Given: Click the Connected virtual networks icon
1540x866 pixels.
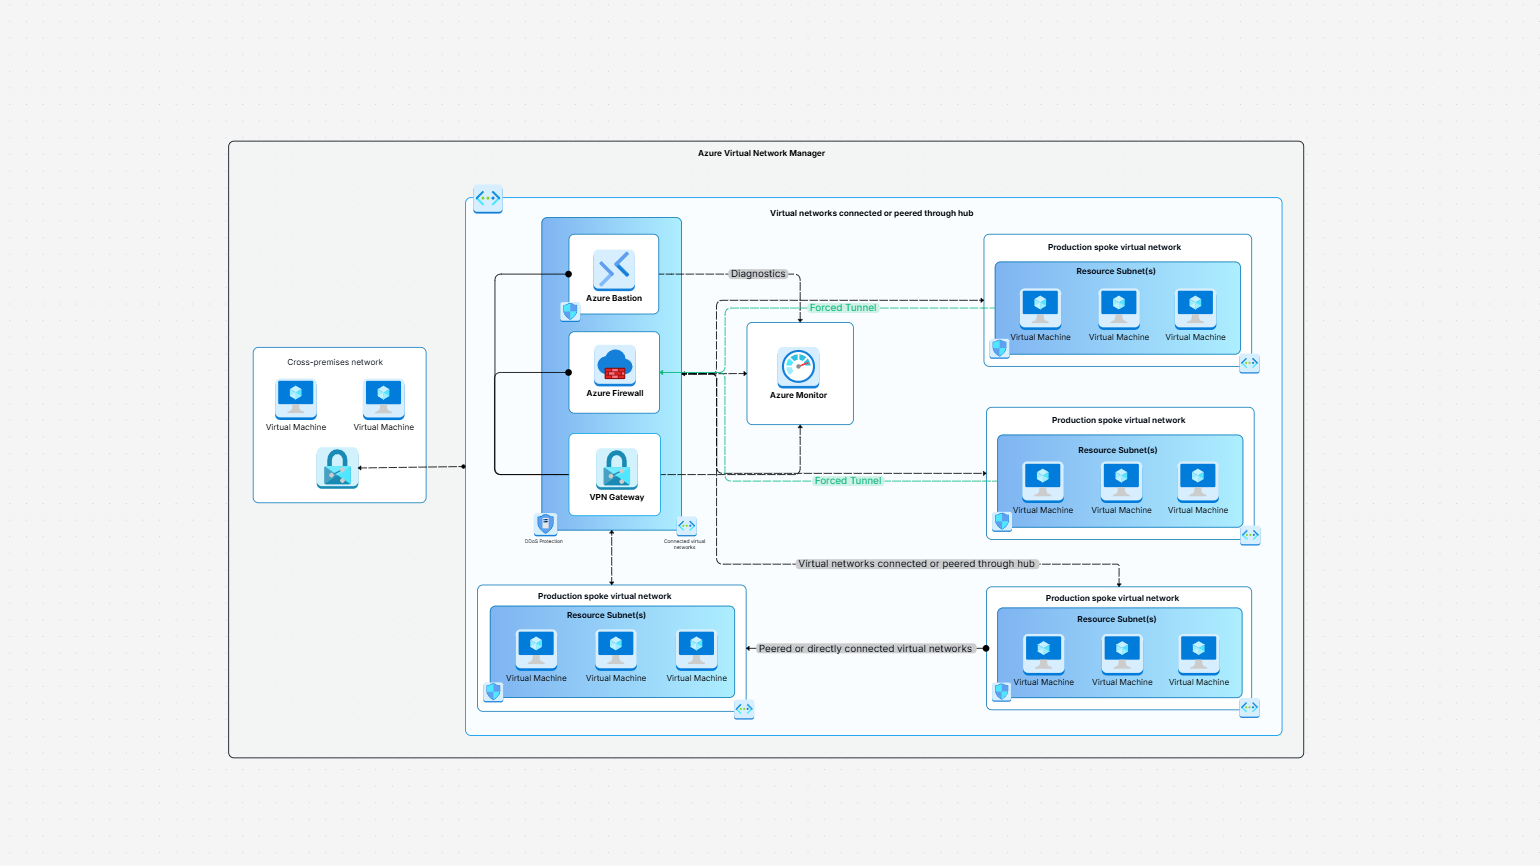Looking at the screenshot, I should pos(686,526).
